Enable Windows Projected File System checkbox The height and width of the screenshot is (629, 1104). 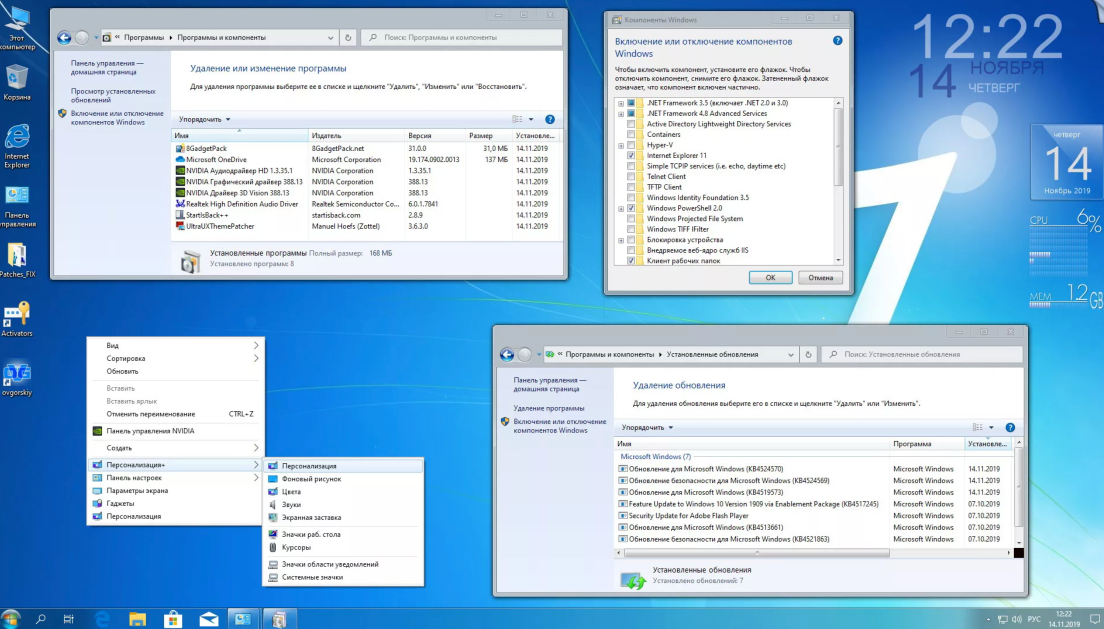(631, 219)
